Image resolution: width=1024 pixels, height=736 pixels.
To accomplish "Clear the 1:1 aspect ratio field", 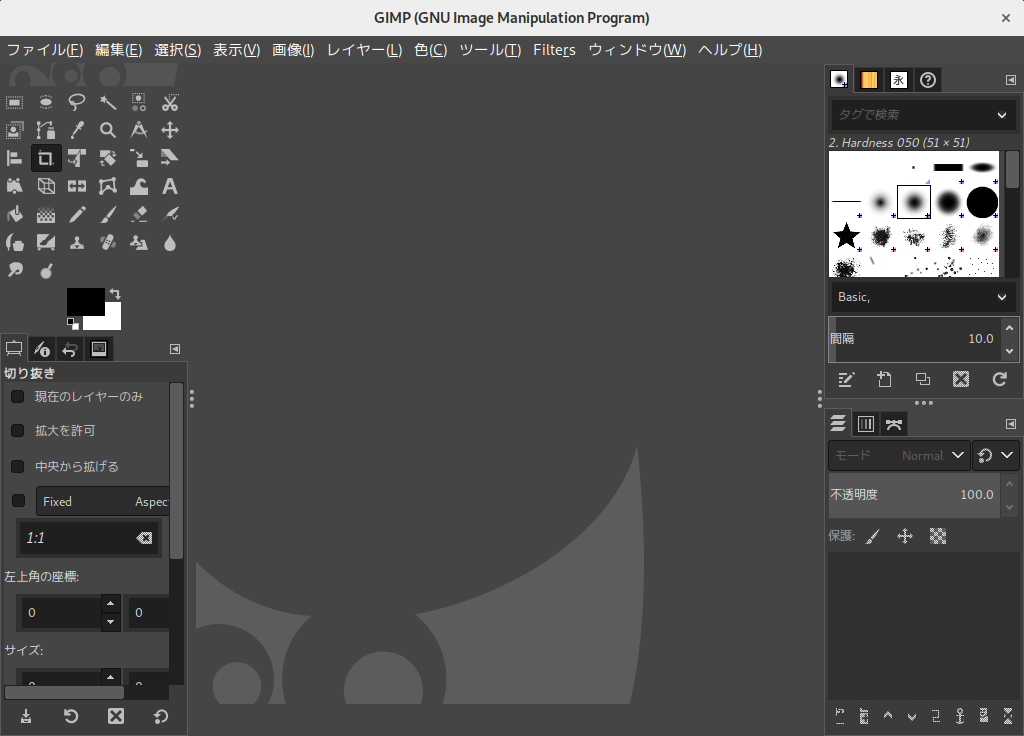I will [x=144, y=538].
